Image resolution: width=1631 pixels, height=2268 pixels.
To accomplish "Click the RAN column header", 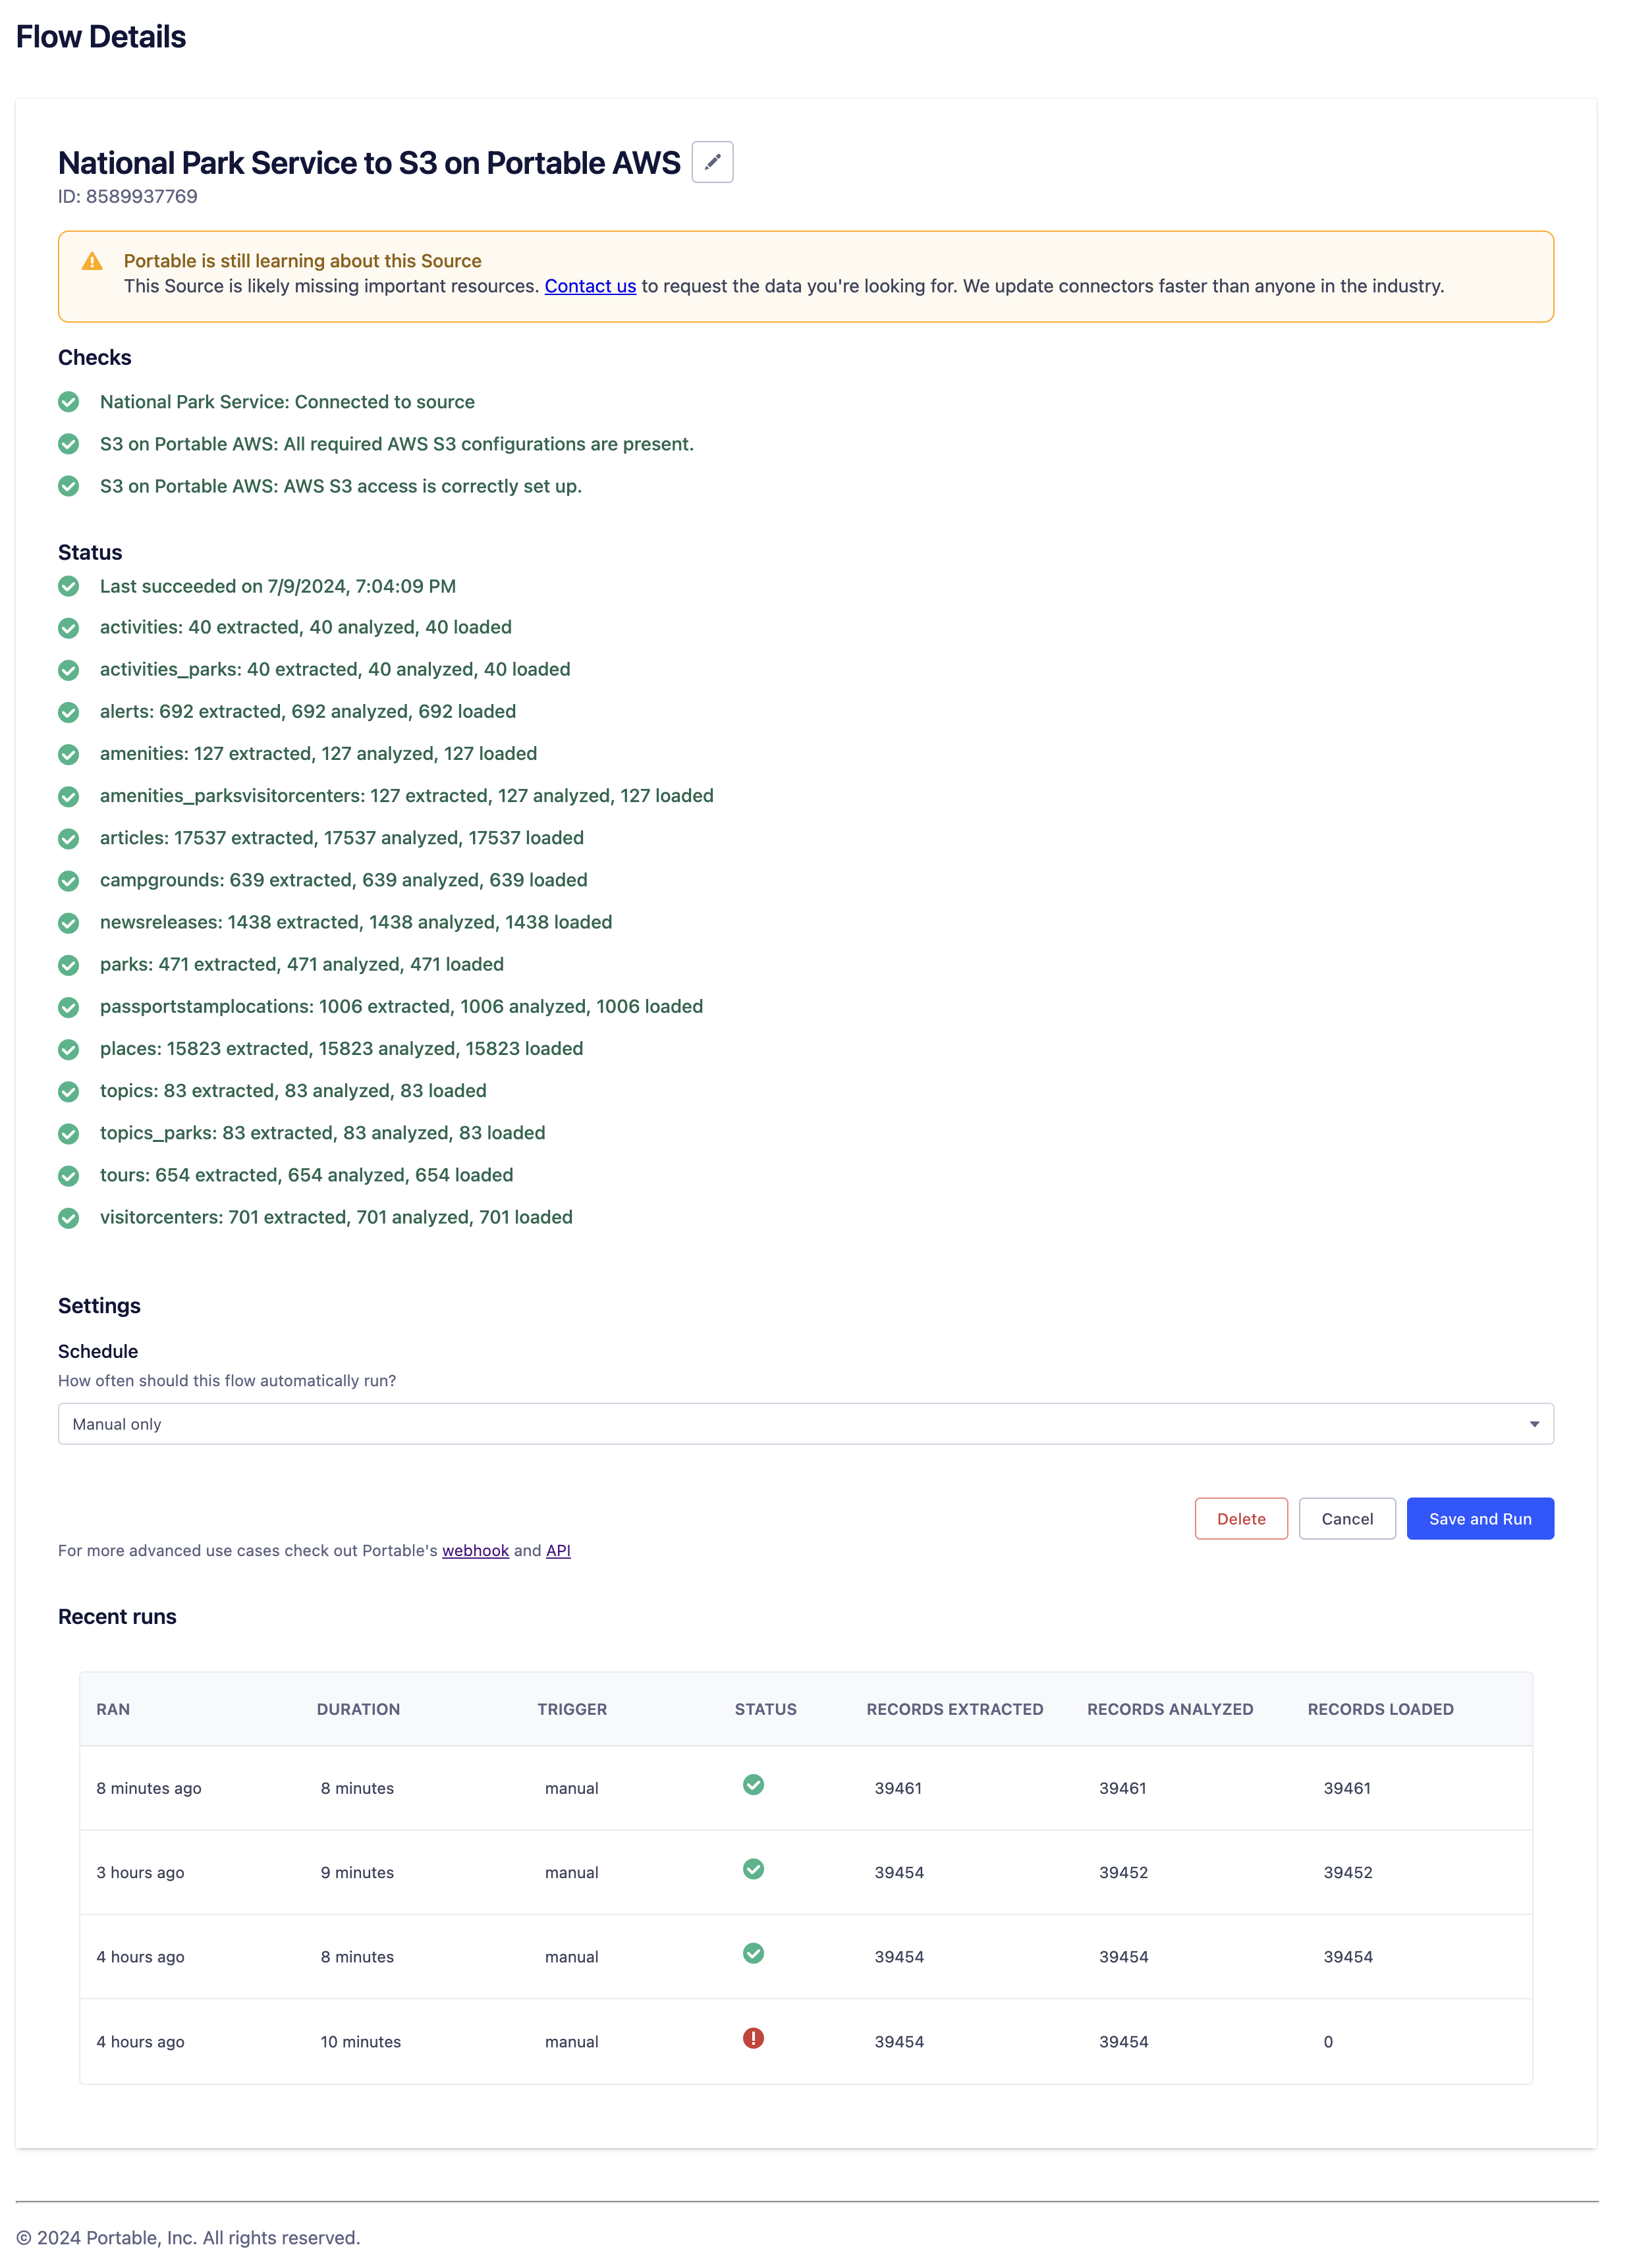I will click(113, 1709).
